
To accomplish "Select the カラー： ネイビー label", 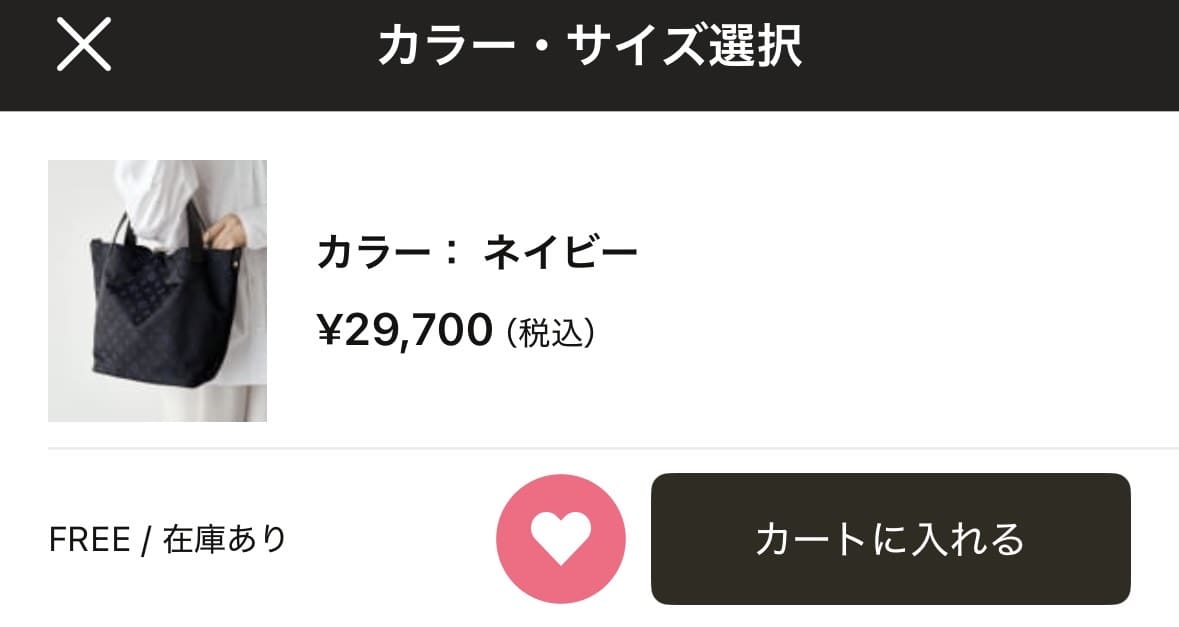I will [476, 253].
